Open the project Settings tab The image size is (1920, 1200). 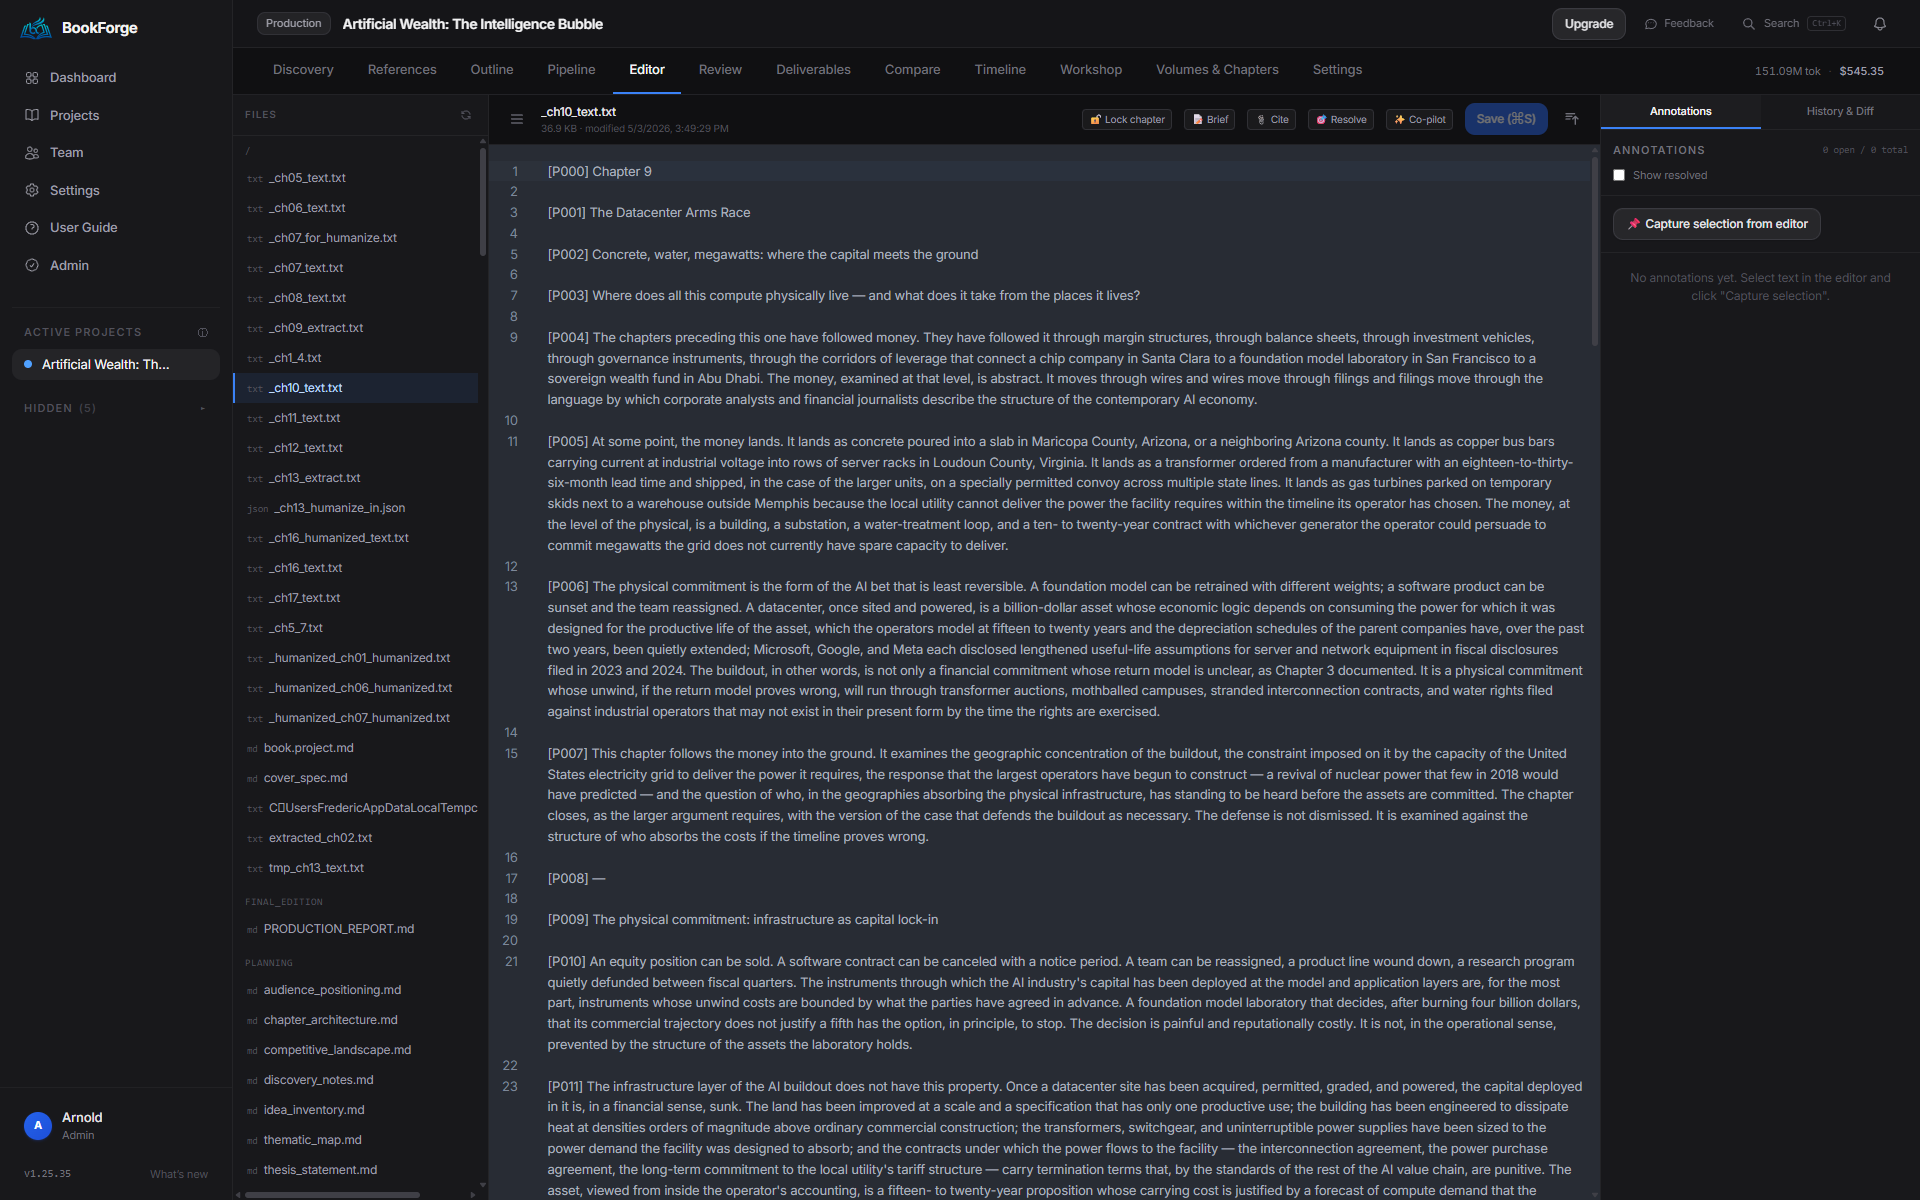pos(1337,70)
